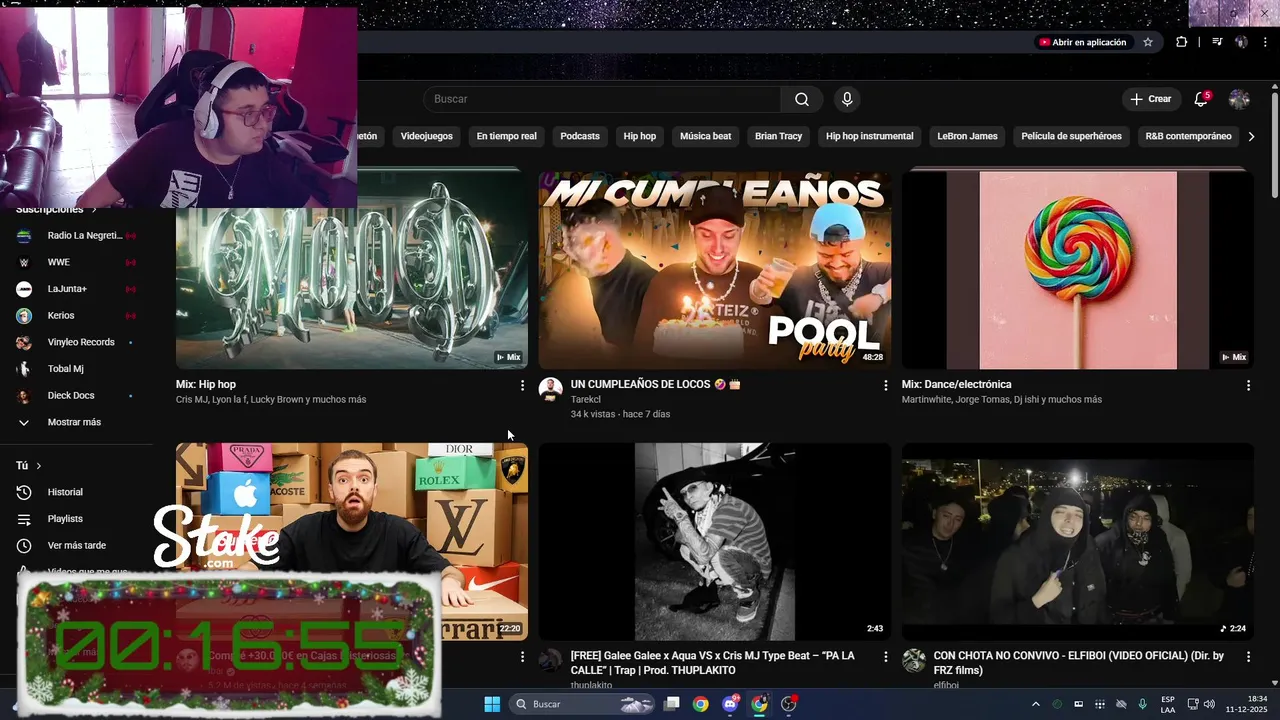Open options for Mix: Dance/electrónica

point(1248,385)
